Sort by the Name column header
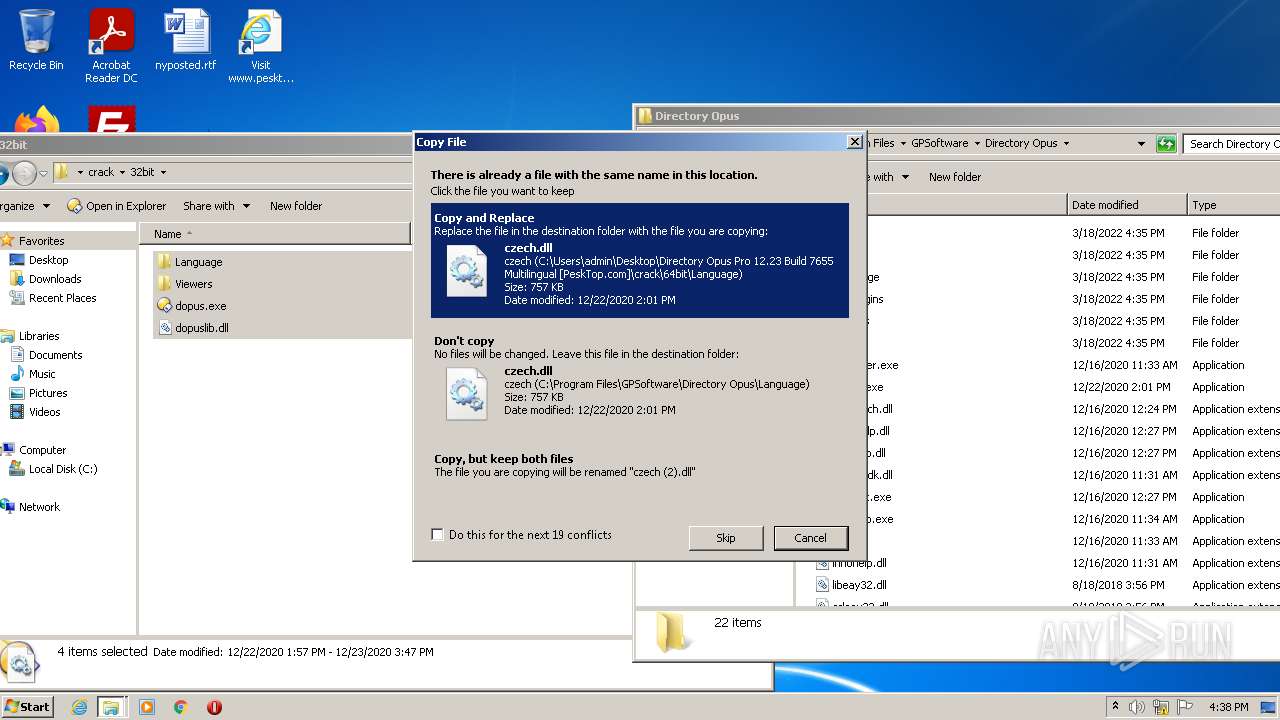The width and height of the screenshot is (1280, 720). point(274,233)
